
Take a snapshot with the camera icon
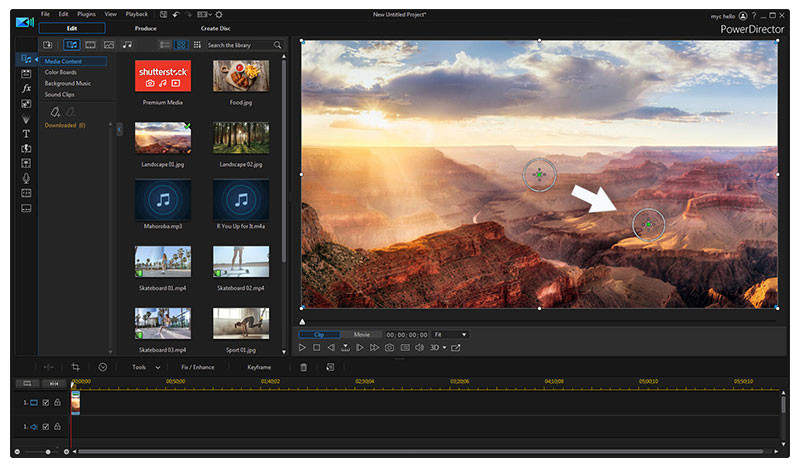pos(389,348)
